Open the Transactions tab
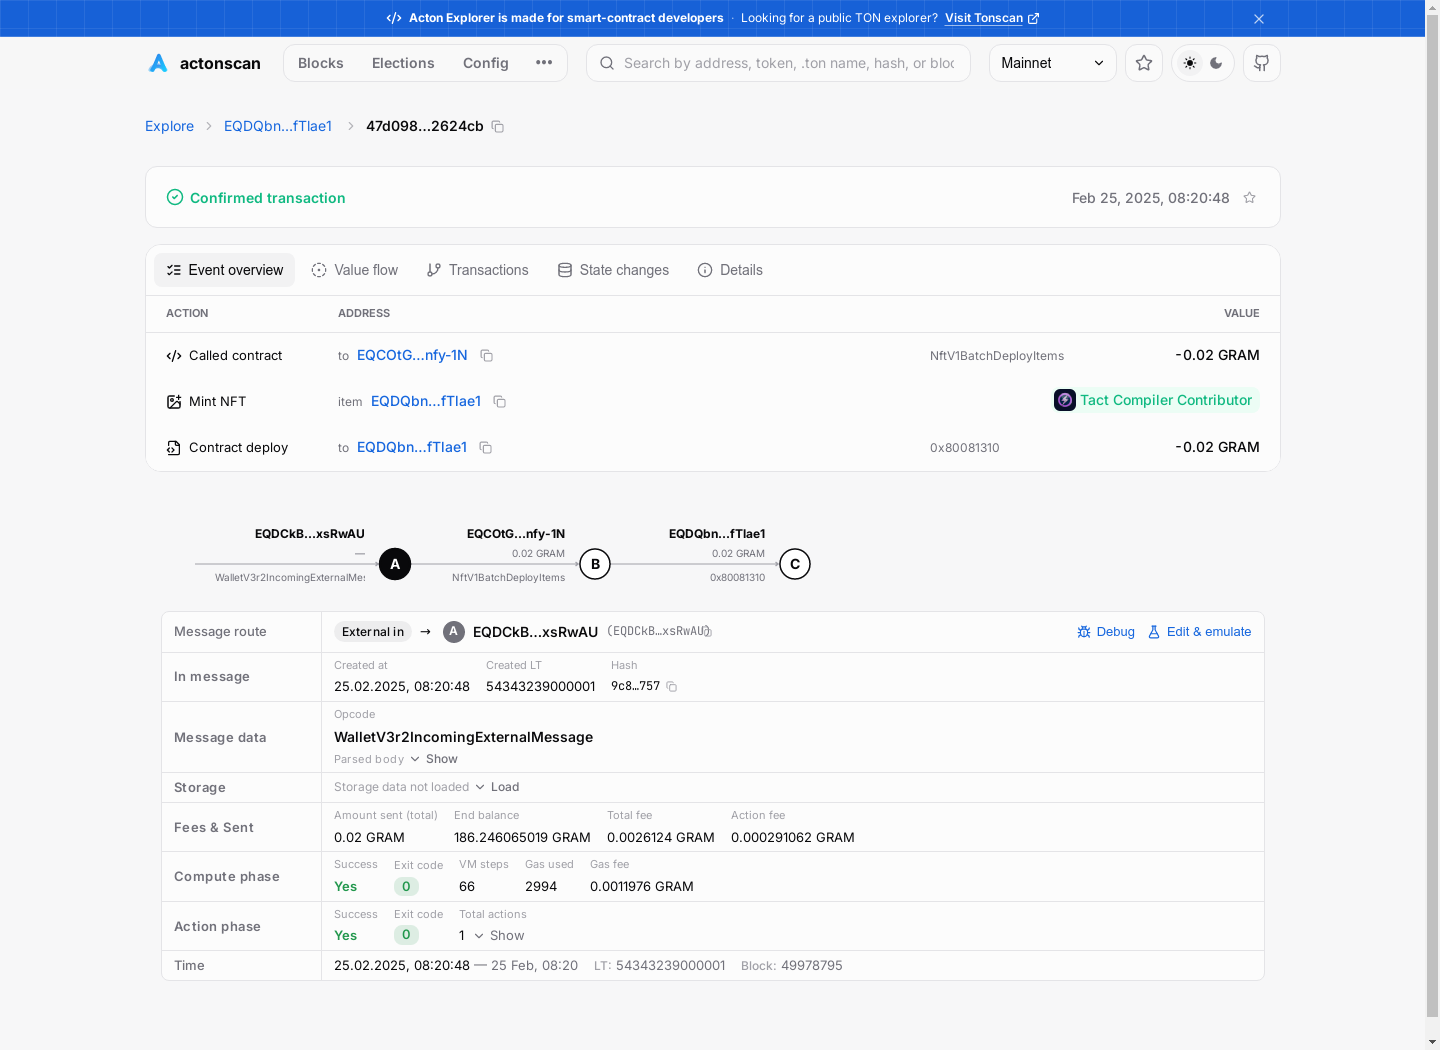 [x=478, y=270]
